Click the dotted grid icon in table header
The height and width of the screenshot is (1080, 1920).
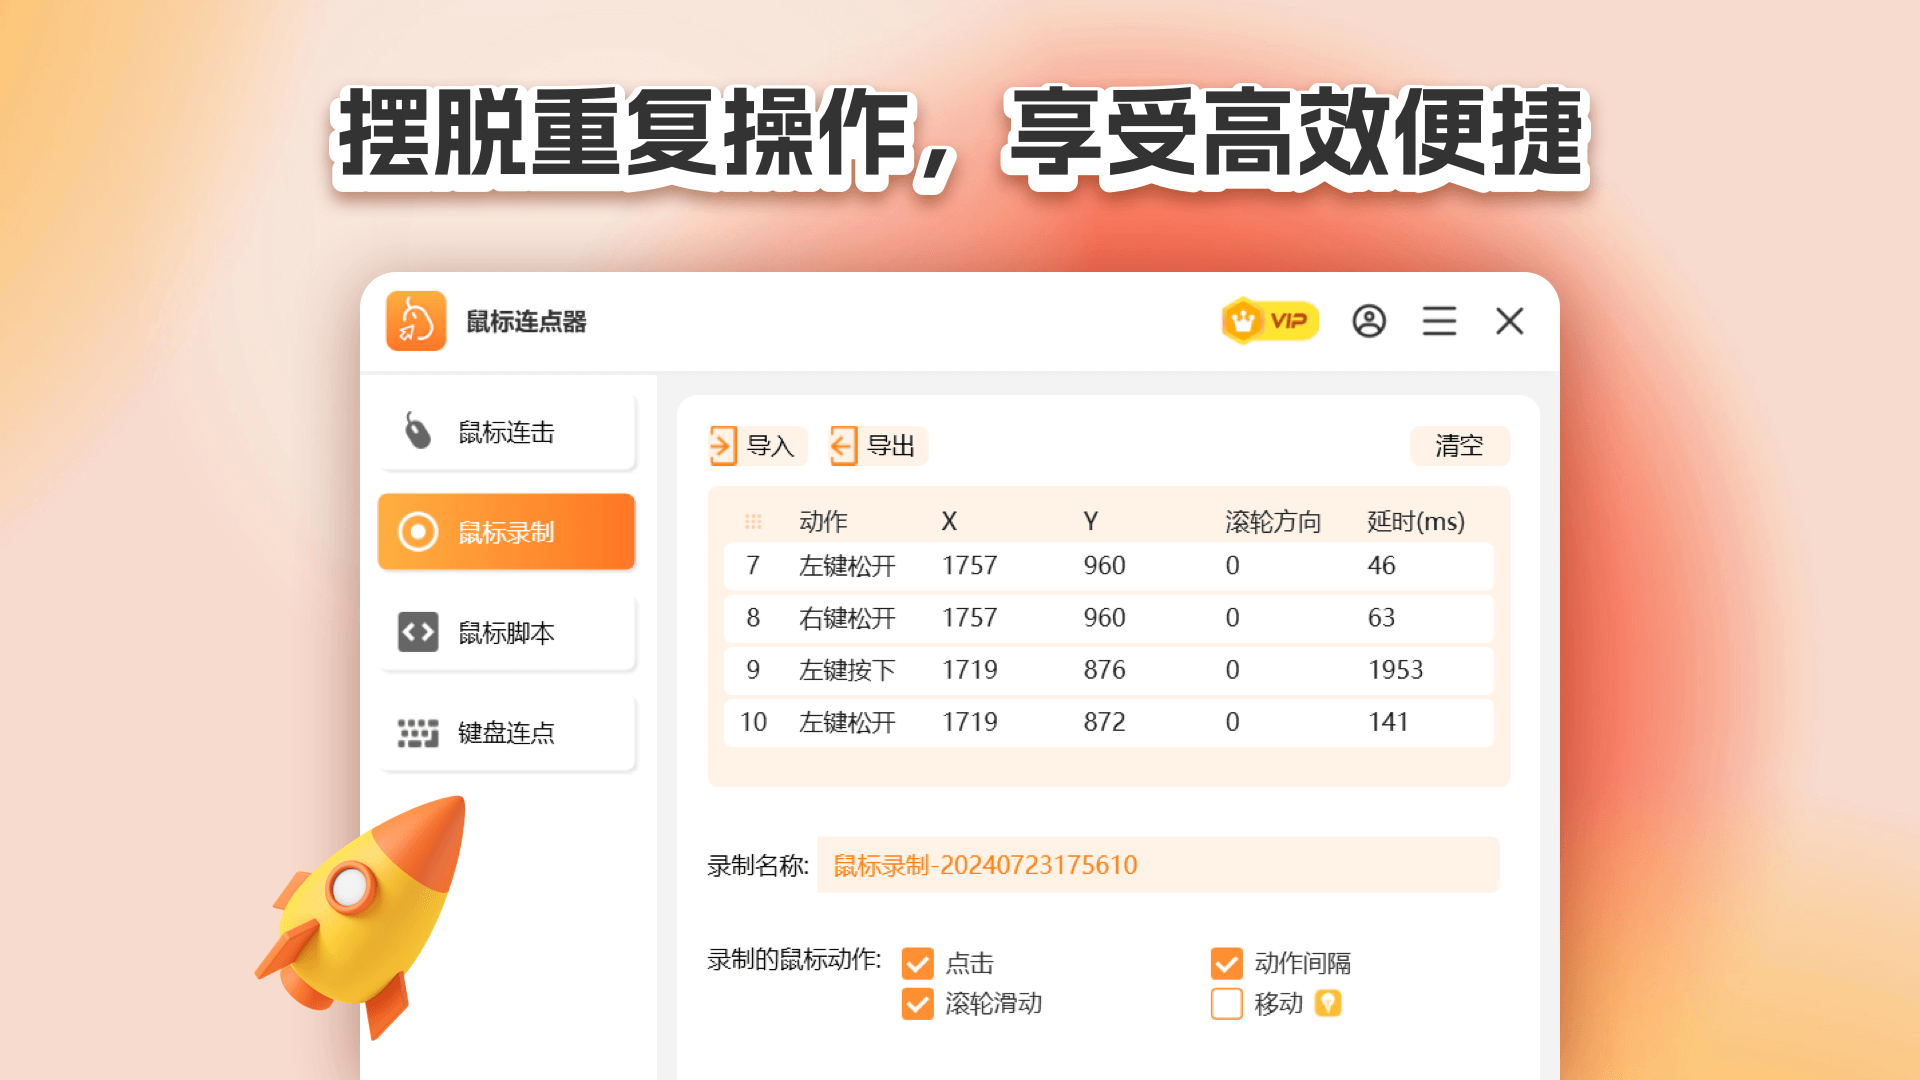pyautogui.click(x=753, y=521)
